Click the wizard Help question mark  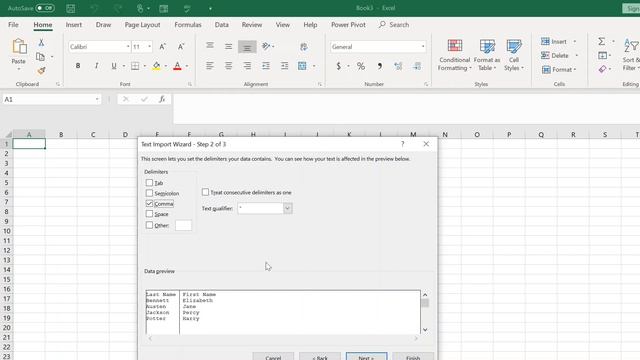coord(402,144)
